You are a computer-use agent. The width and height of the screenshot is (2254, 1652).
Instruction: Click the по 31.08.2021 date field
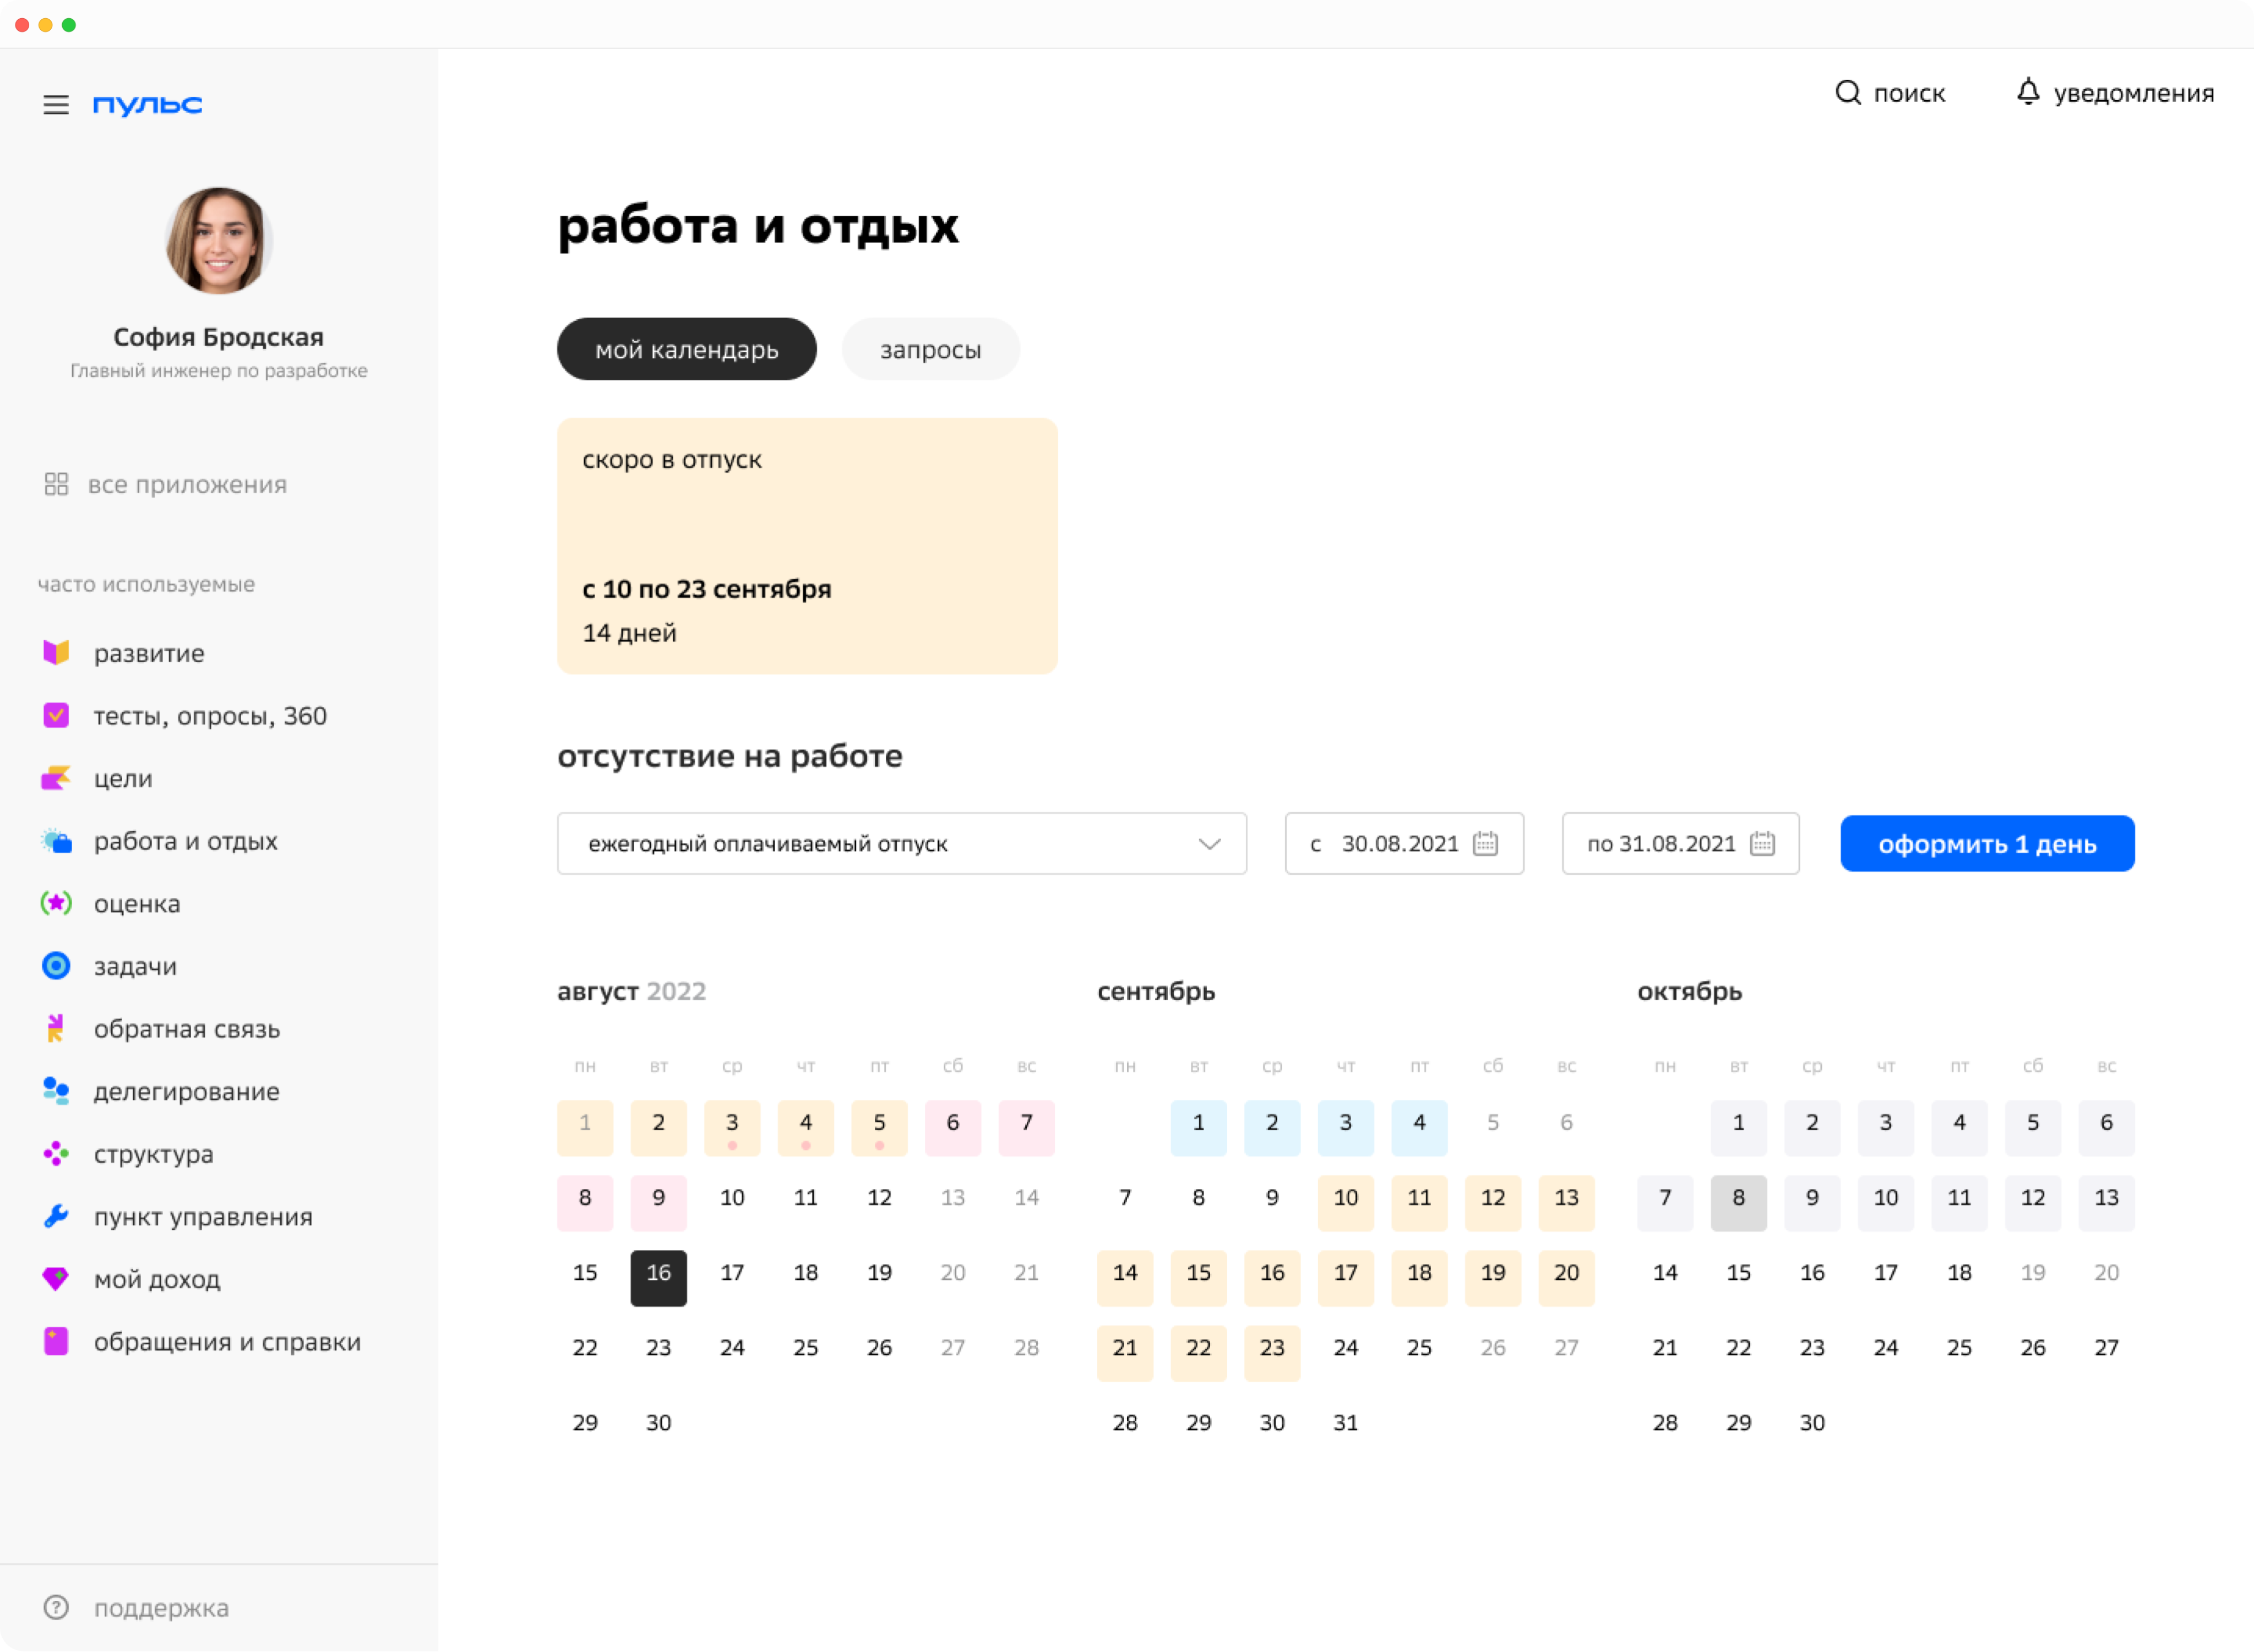[x=1681, y=844]
